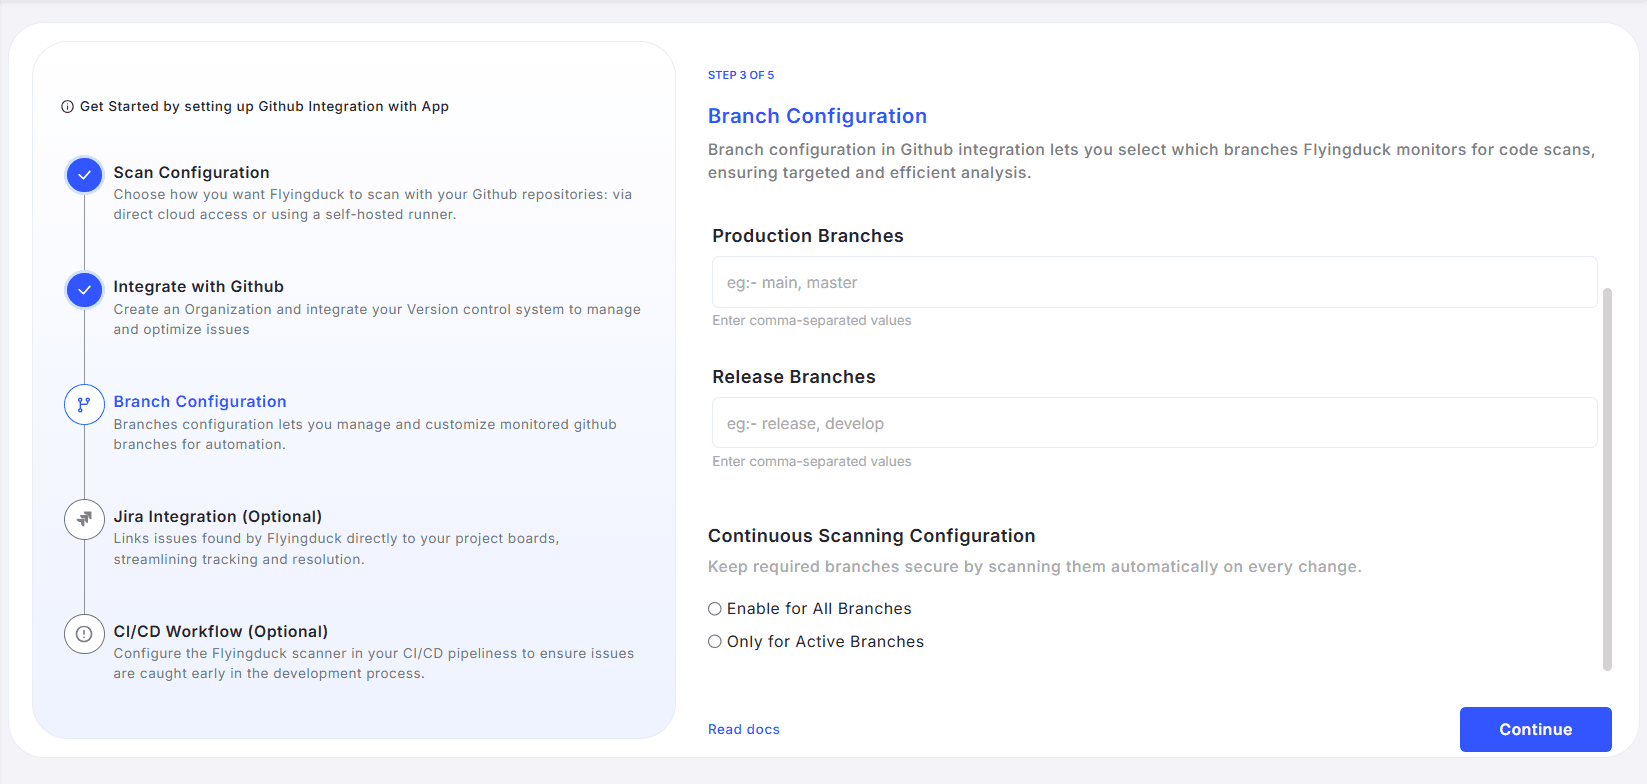The height and width of the screenshot is (784, 1647).
Task: Click the Step 3 of 5 indicator
Action: point(741,75)
